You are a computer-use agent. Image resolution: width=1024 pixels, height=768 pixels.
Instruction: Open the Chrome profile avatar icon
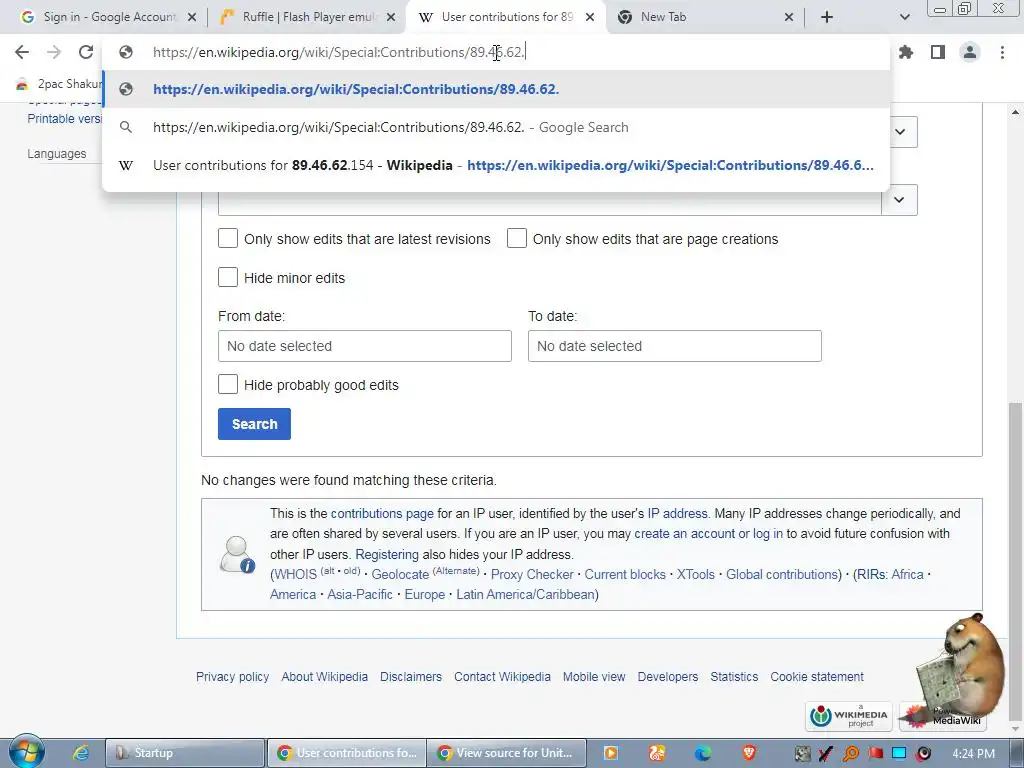[970, 52]
